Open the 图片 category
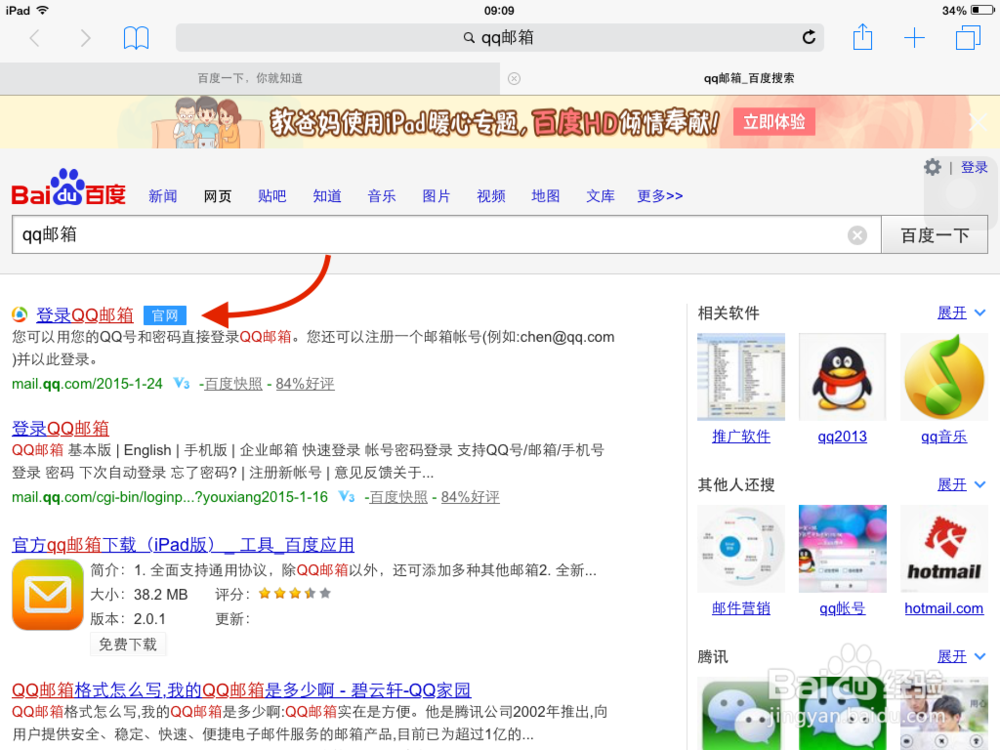The width and height of the screenshot is (1000, 750). [437, 196]
